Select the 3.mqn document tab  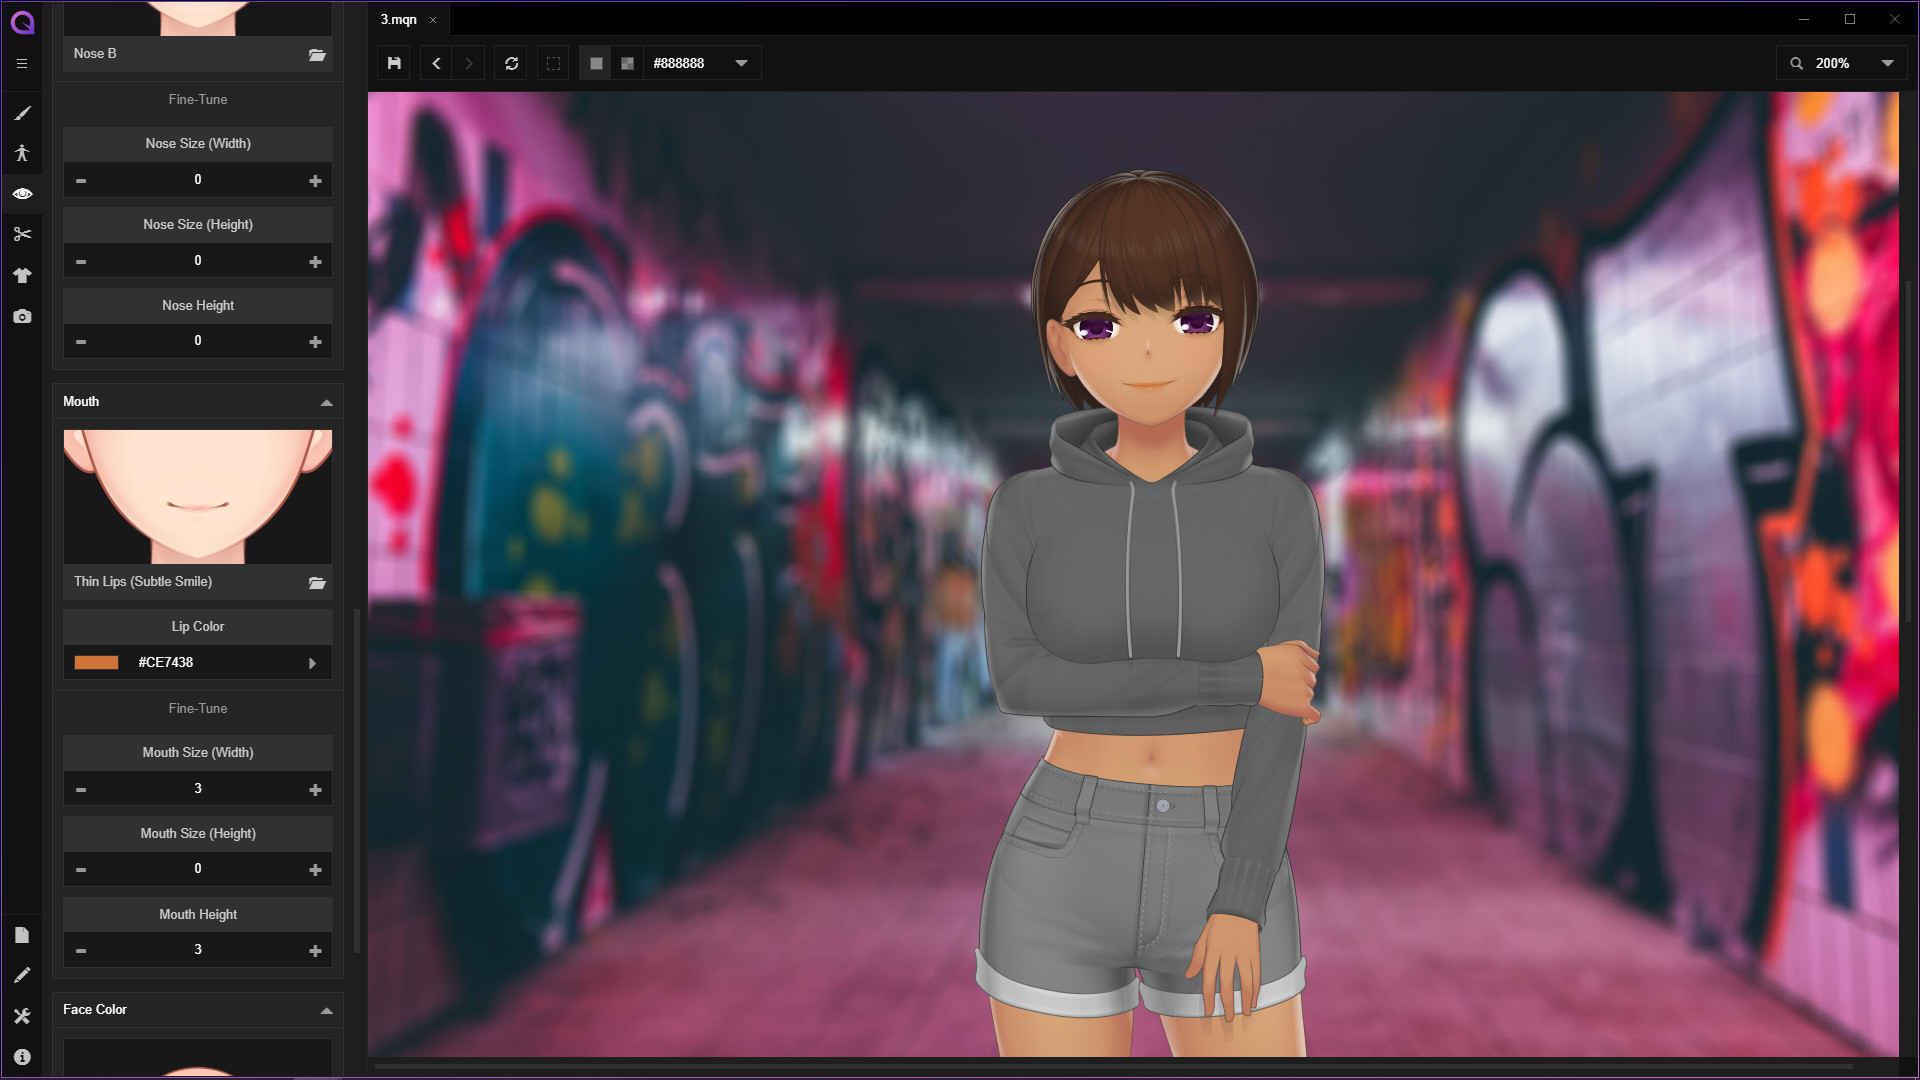(398, 19)
